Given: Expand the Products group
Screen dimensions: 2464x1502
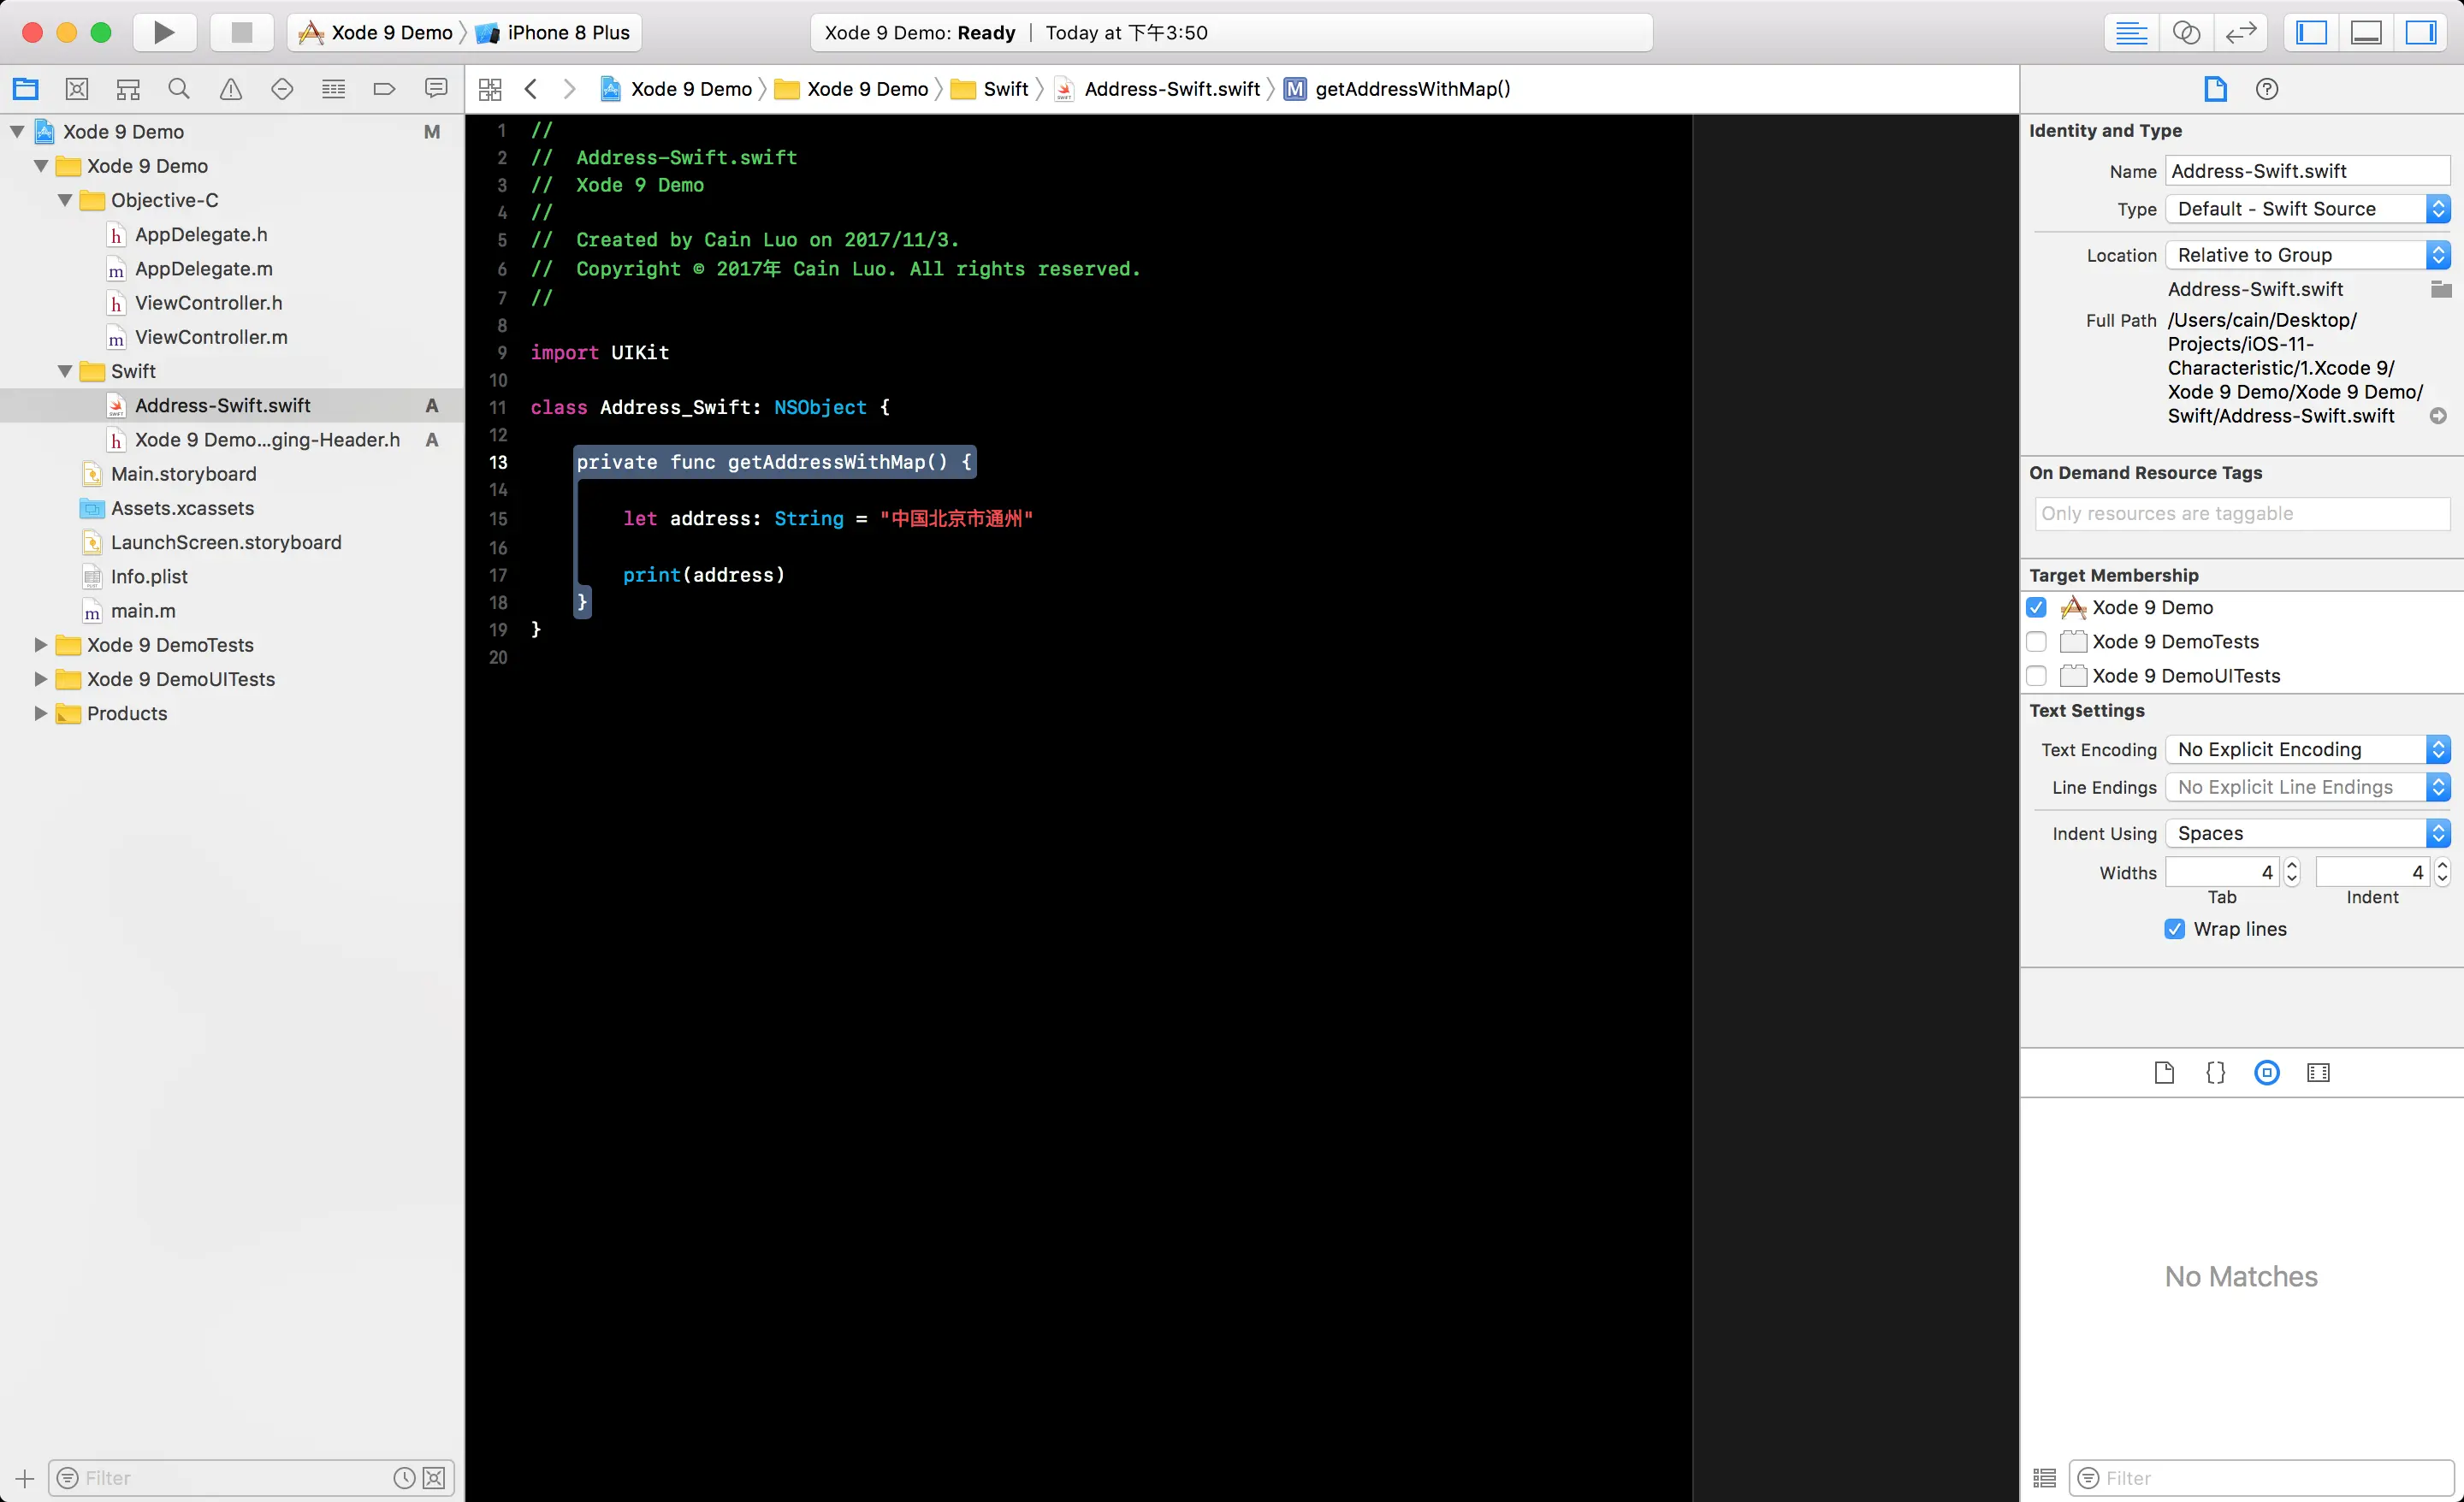Looking at the screenshot, I should 40,713.
